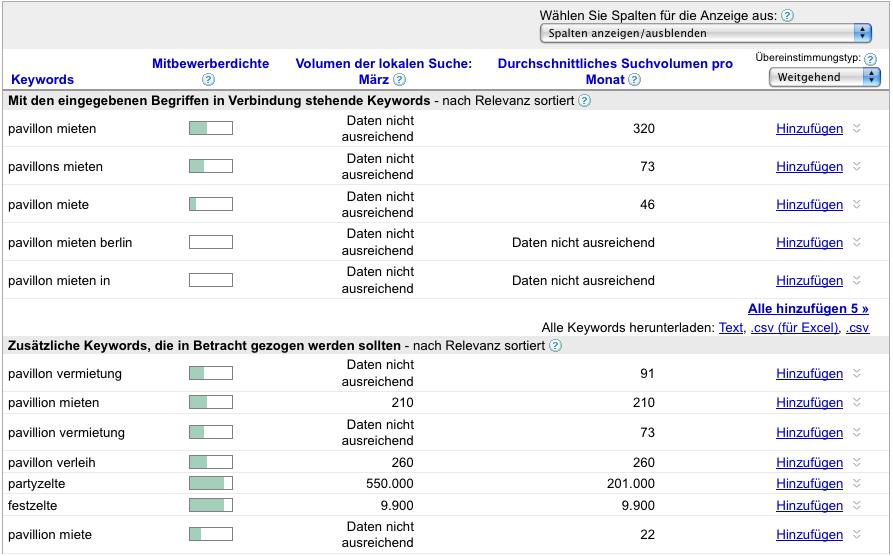Expand chevron menu for pavillons mieten row
The image size is (893, 556).
(x=857, y=166)
